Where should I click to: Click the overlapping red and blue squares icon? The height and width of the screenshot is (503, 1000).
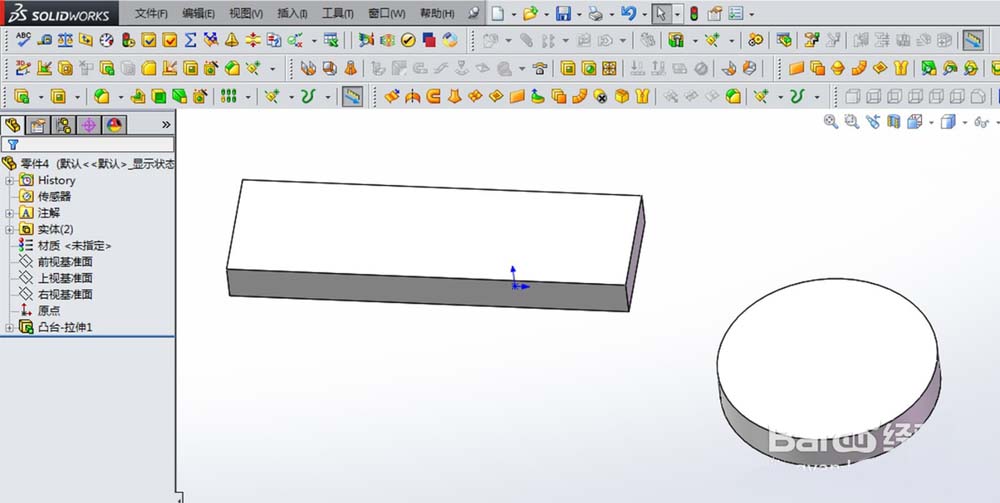click(x=429, y=40)
